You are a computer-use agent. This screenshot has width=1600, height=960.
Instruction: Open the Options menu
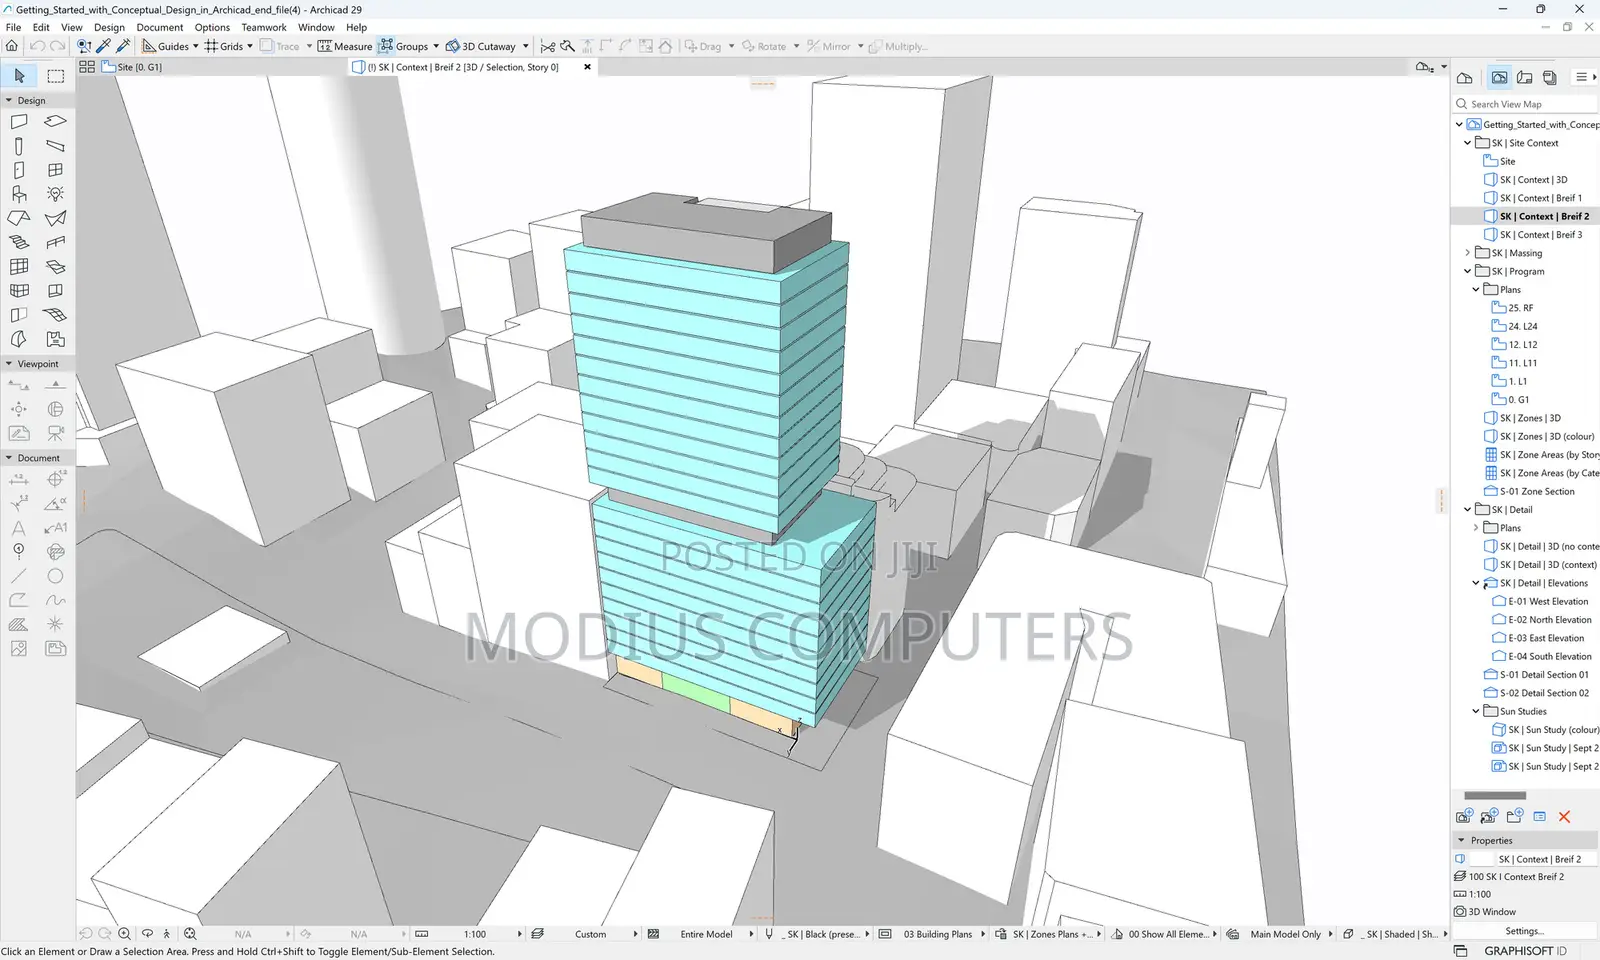pyautogui.click(x=212, y=27)
